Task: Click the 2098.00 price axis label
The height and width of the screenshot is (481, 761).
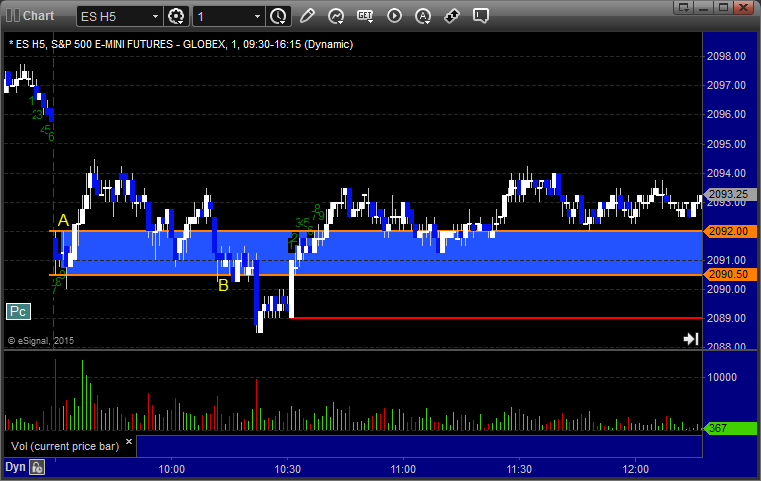Action: tap(726, 56)
